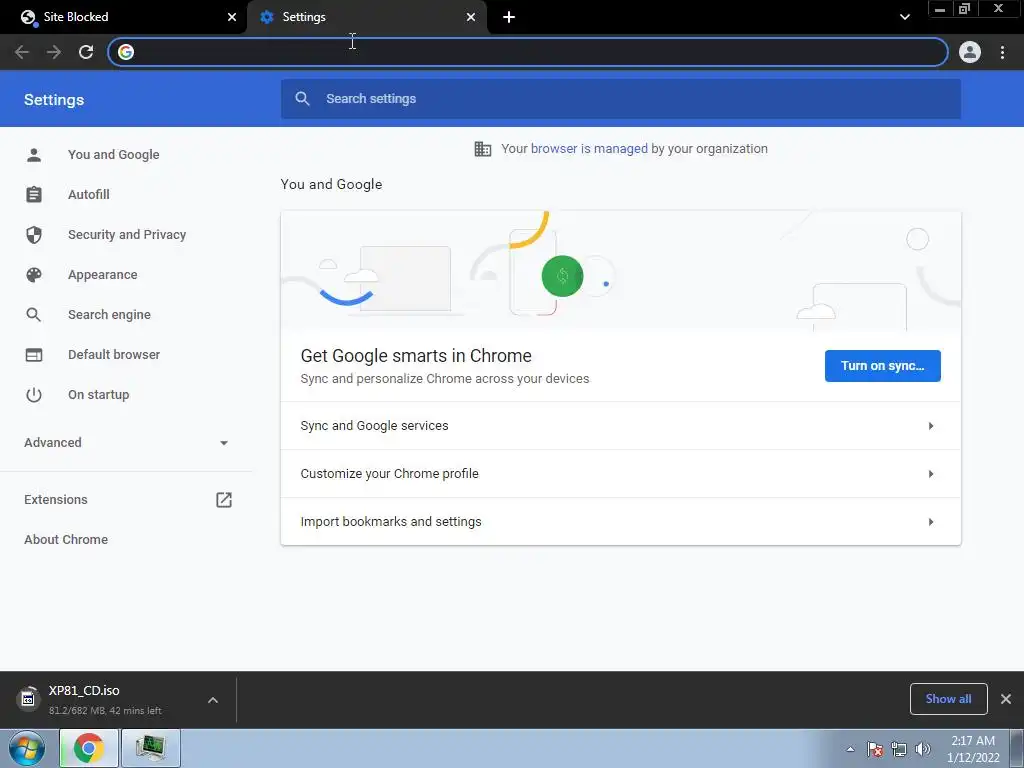Click the address bar field

pos(528,52)
